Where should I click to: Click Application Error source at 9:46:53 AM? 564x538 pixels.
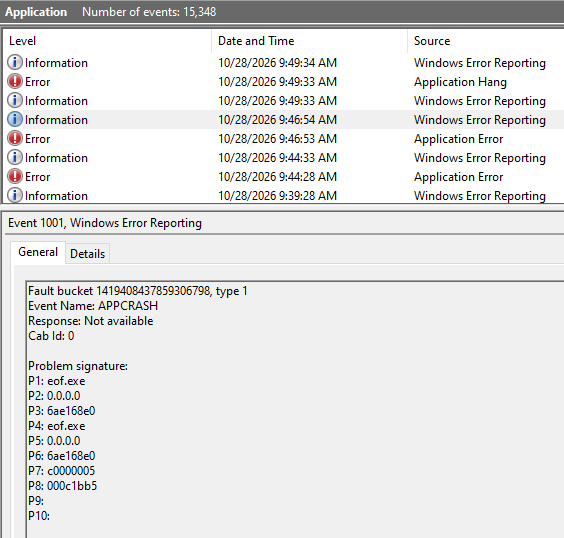458,139
